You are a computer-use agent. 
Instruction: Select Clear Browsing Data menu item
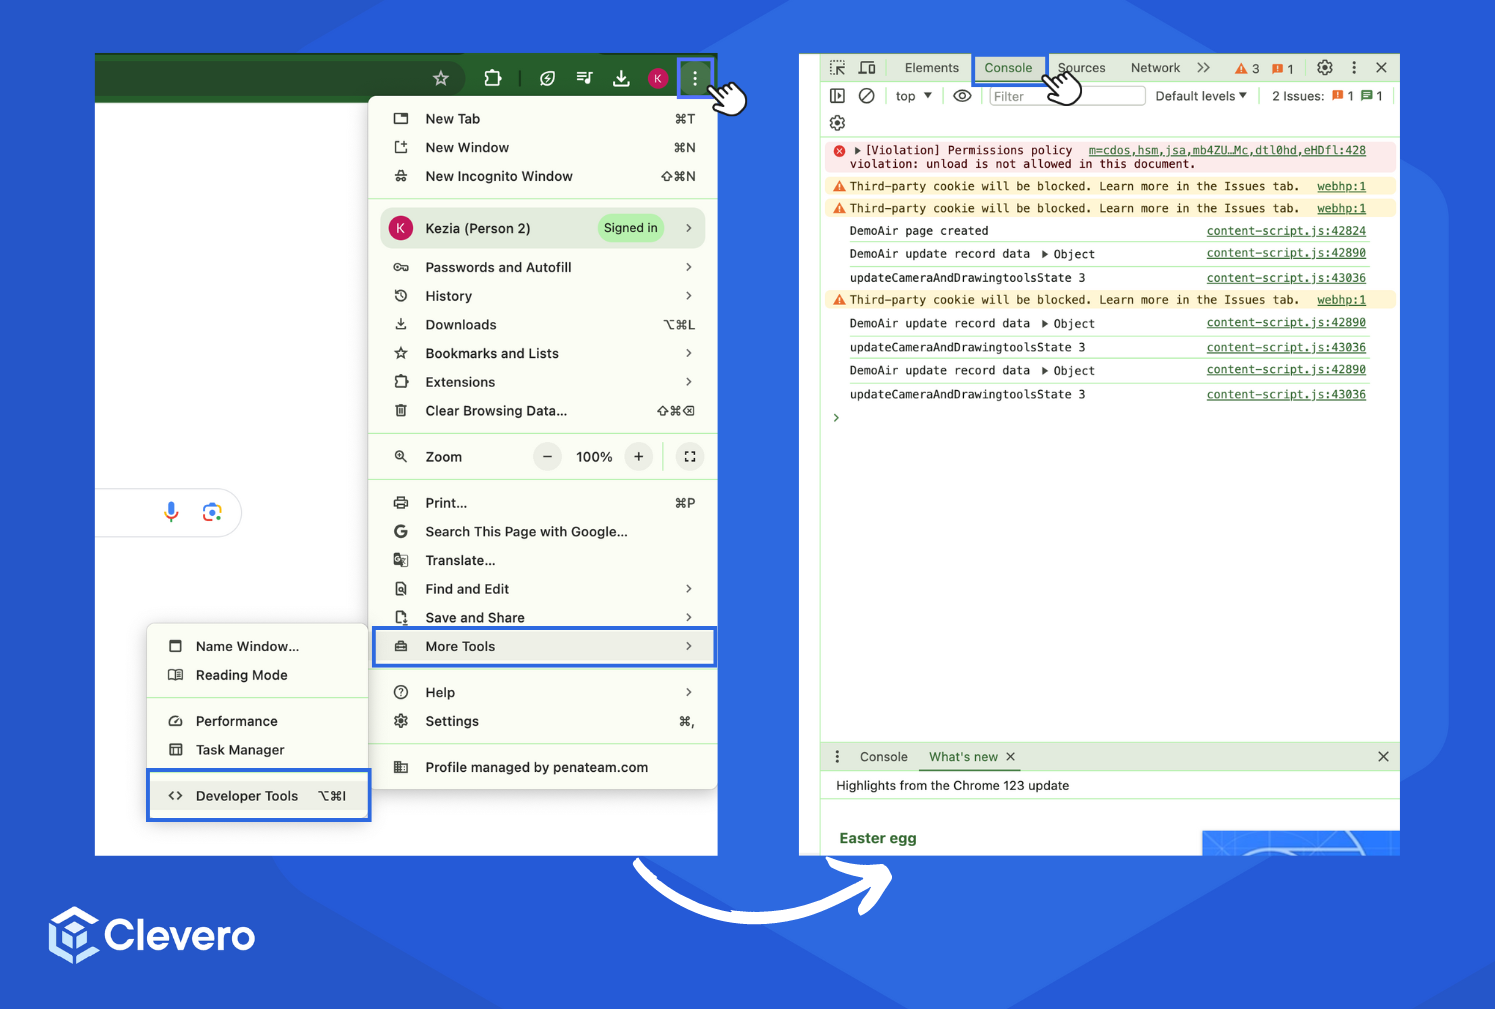(x=544, y=411)
